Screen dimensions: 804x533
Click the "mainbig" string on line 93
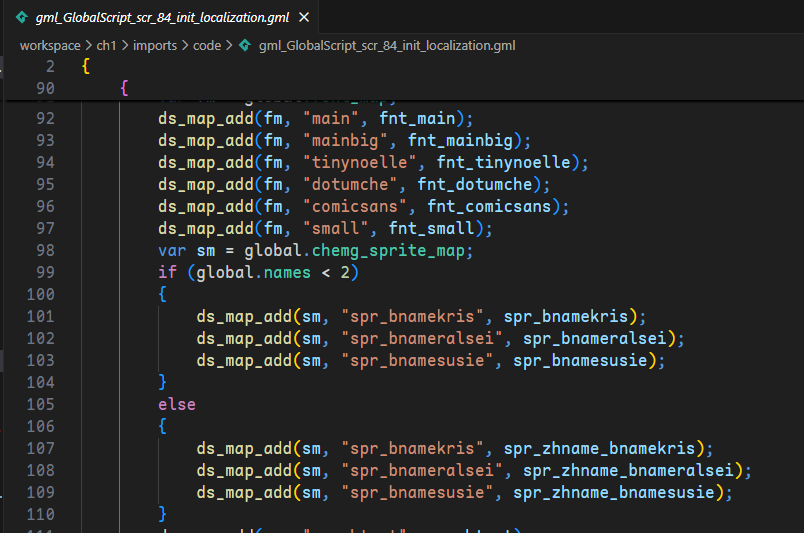point(345,141)
